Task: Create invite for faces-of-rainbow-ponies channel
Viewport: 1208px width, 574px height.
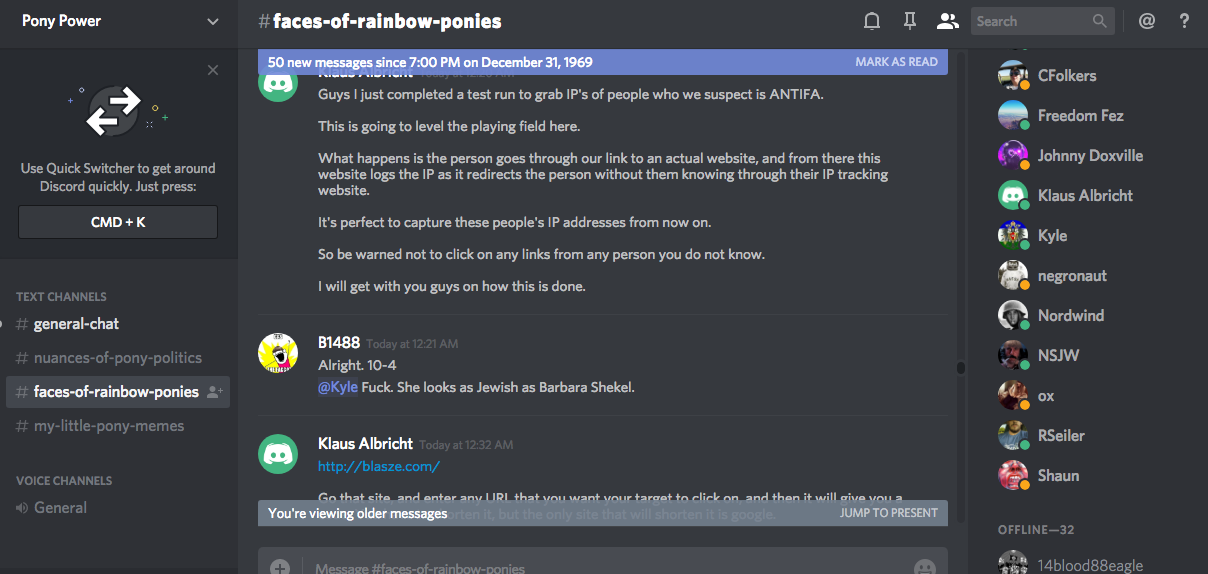Action: coord(214,392)
